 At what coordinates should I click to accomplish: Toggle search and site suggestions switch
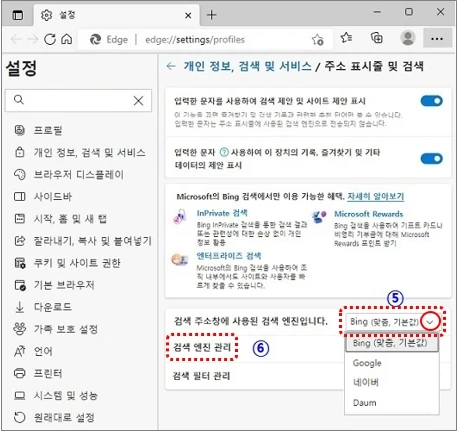431,101
